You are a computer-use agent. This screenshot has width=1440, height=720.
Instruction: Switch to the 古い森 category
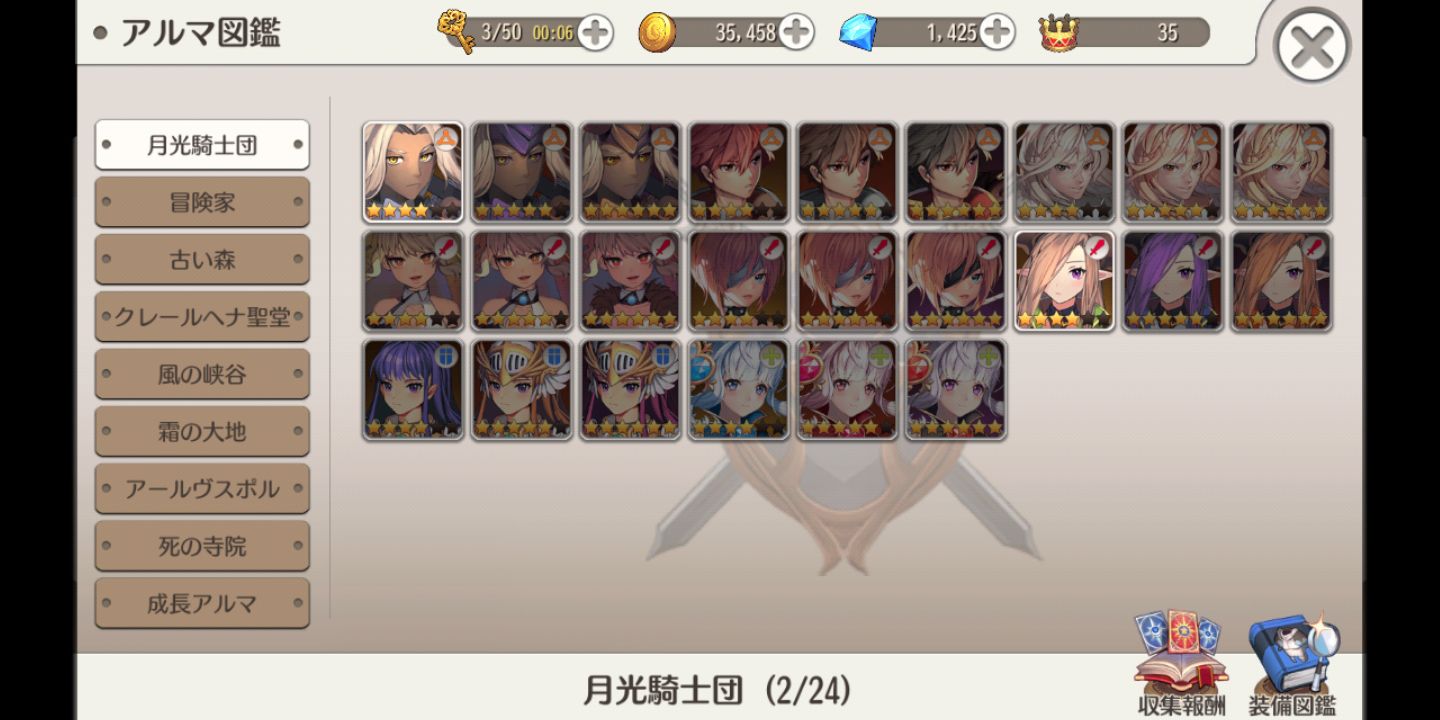(x=202, y=260)
